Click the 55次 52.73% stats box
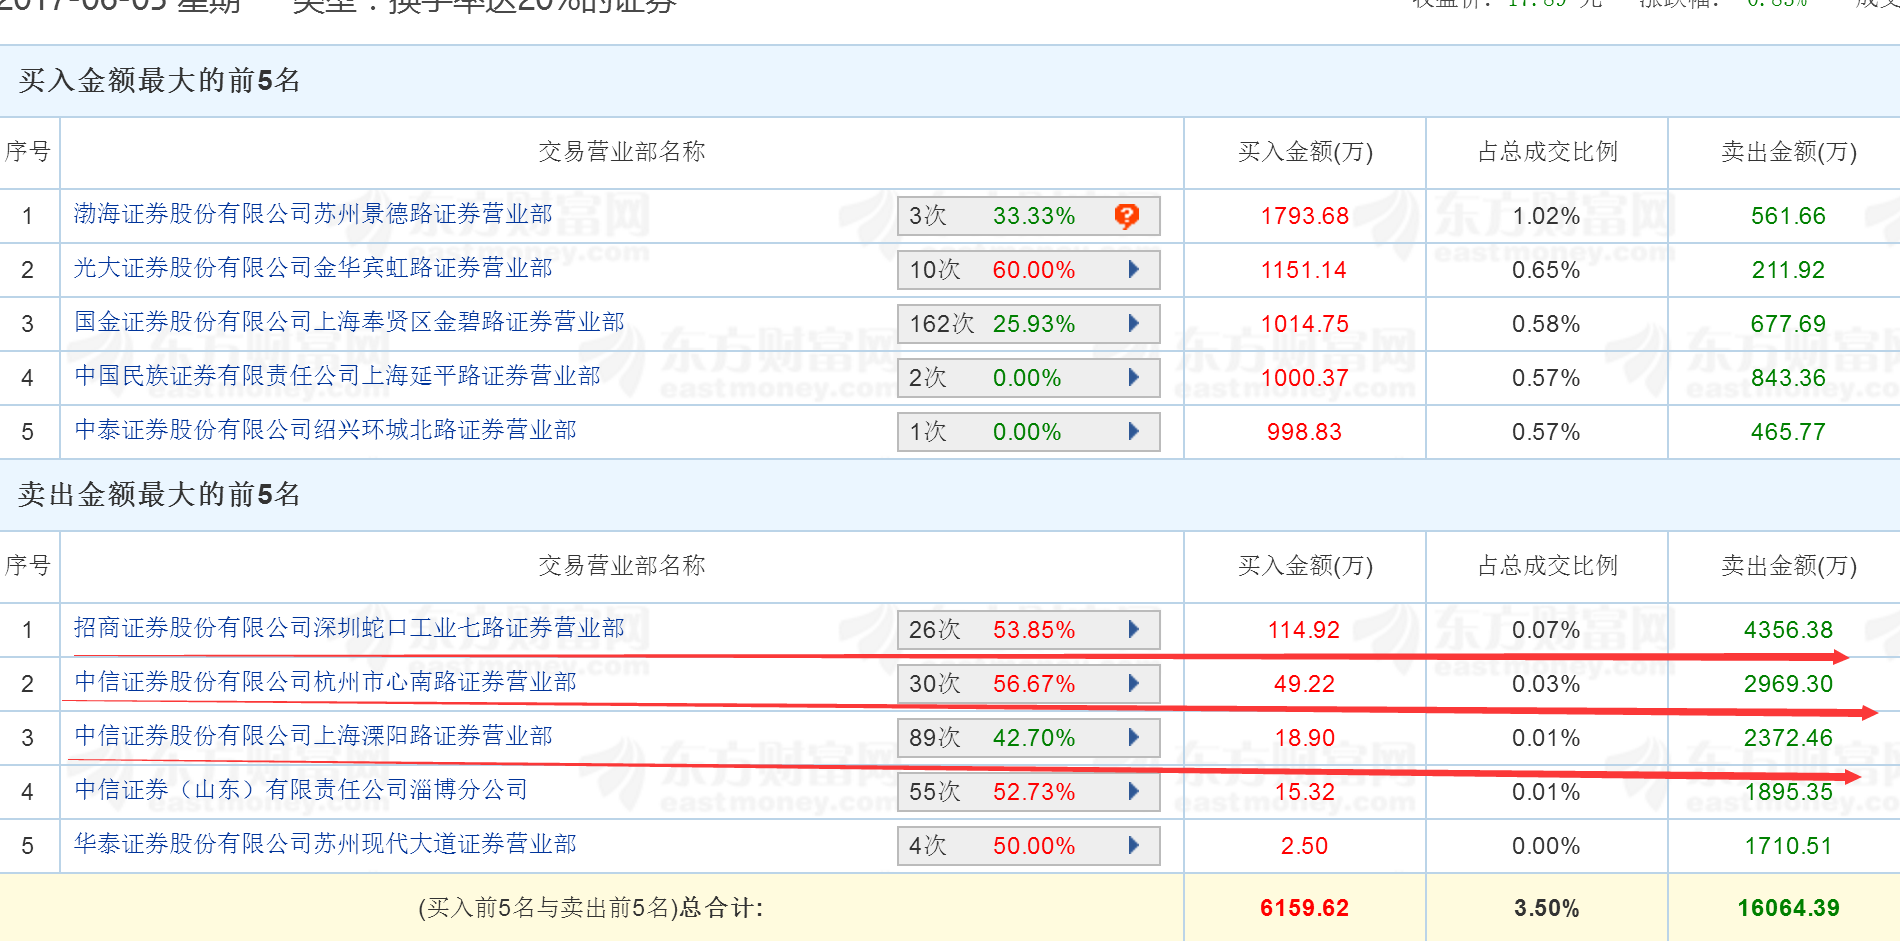Image resolution: width=1900 pixels, height=941 pixels. (1029, 792)
